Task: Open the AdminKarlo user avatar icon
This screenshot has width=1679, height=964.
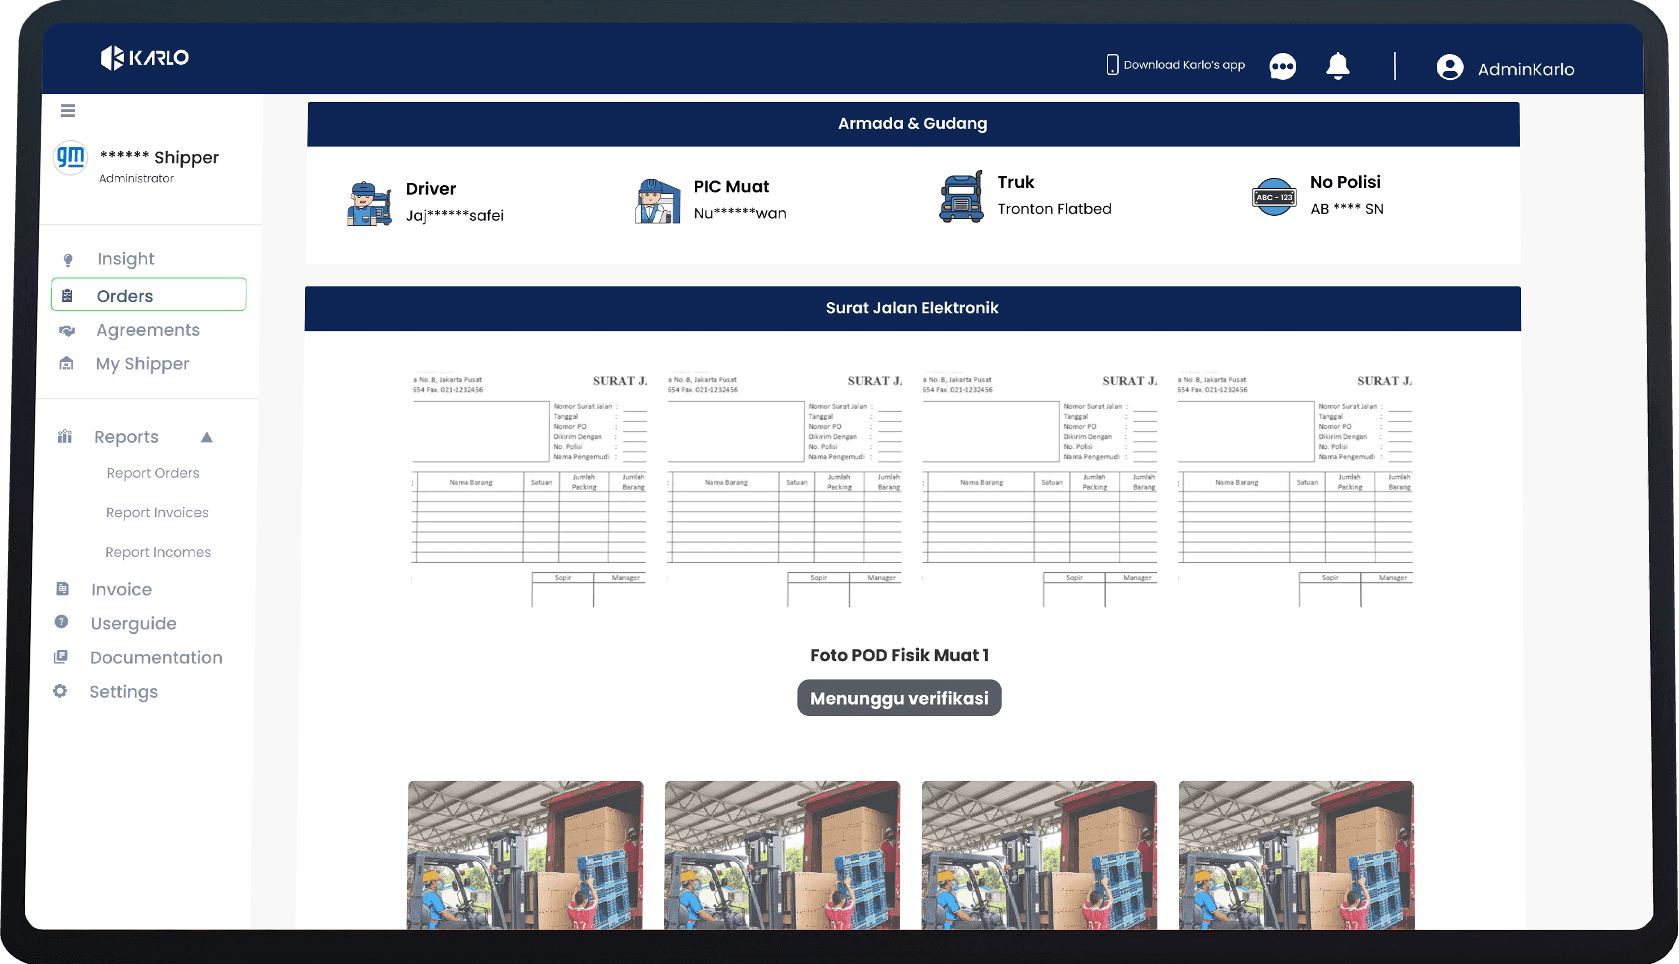Action: pos(1450,67)
